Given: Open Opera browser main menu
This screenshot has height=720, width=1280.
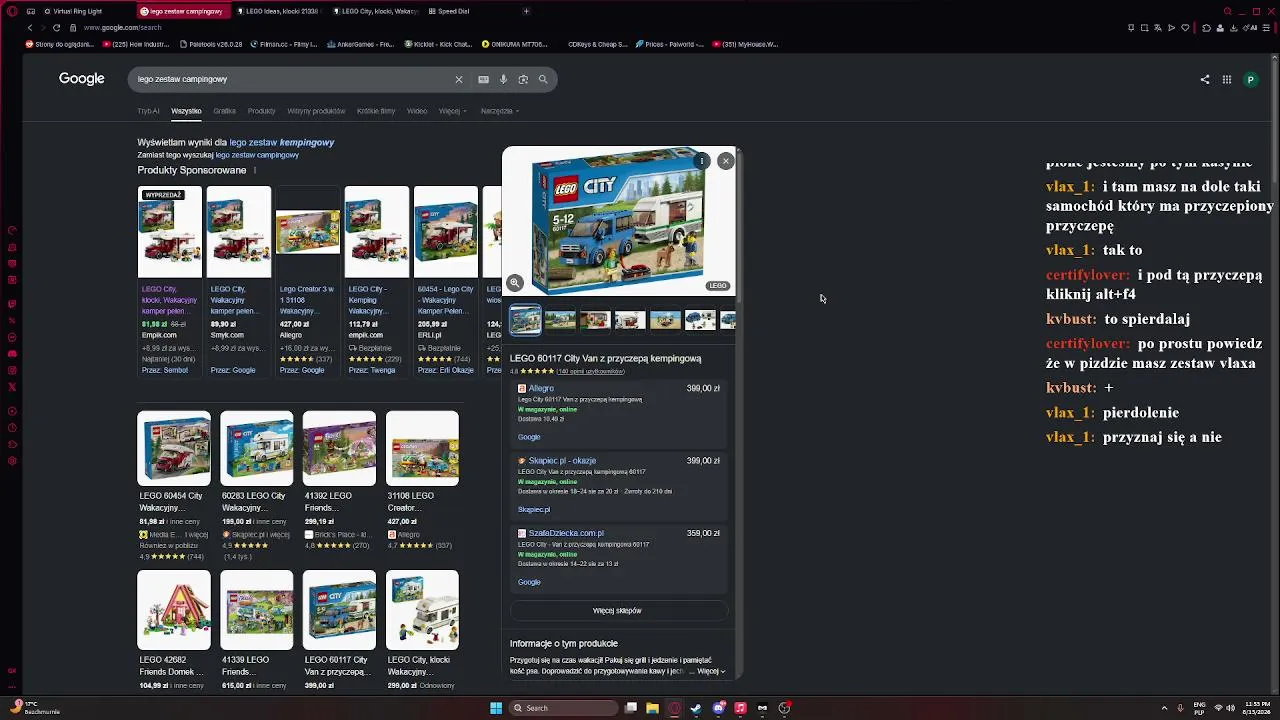Looking at the screenshot, I should 14,11.
